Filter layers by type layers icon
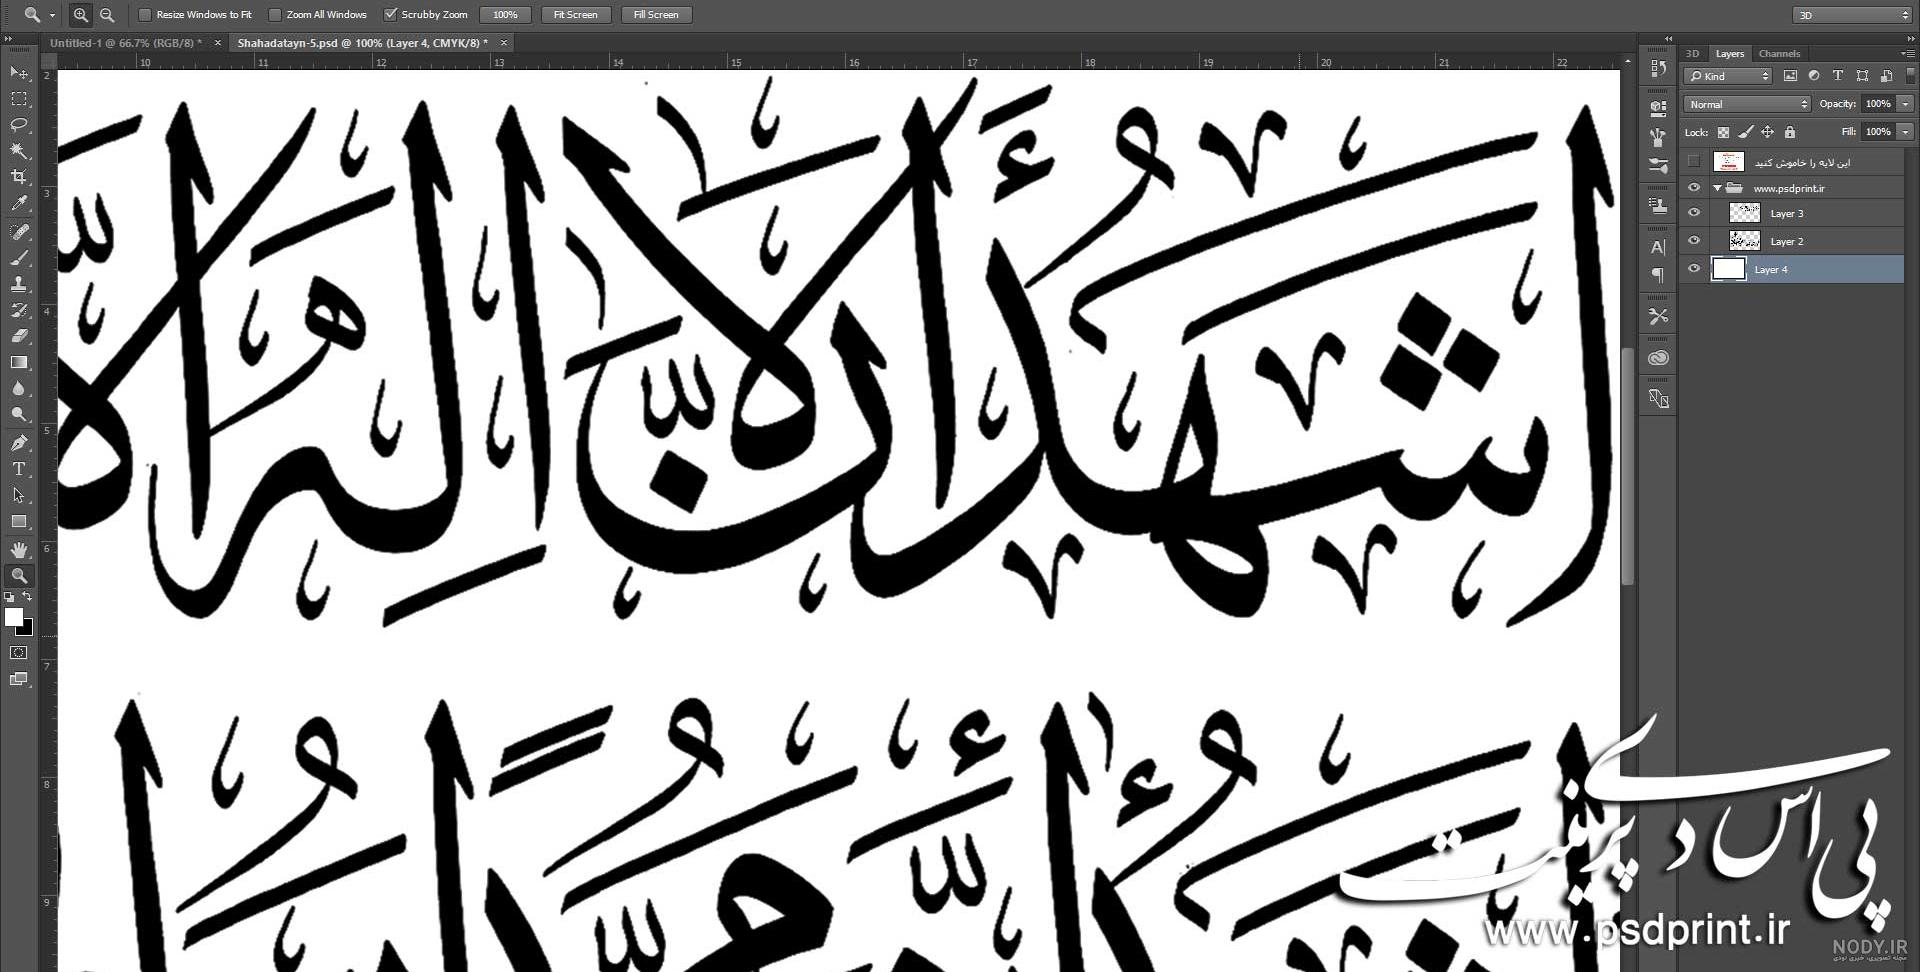Screen dimensions: 1920x972 click(1838, 76)
